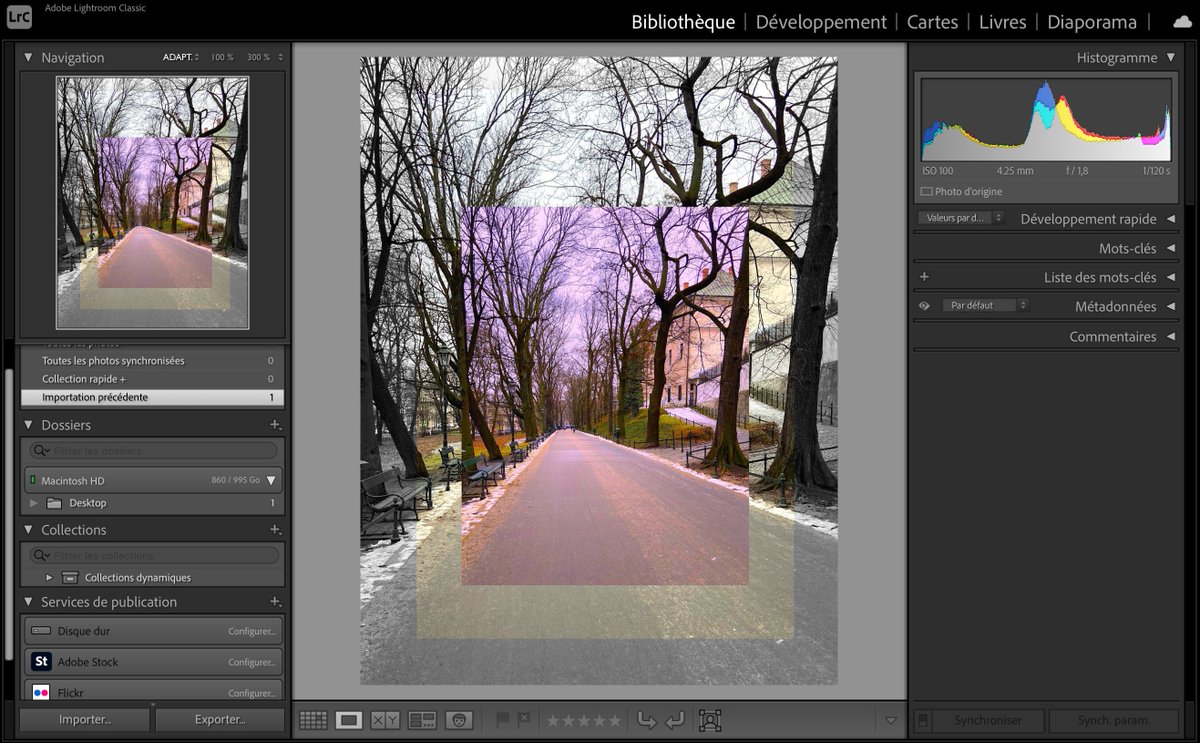Expand the Commentaires panel
This screenshot has width=1200, height=743.
[1170, 336]
